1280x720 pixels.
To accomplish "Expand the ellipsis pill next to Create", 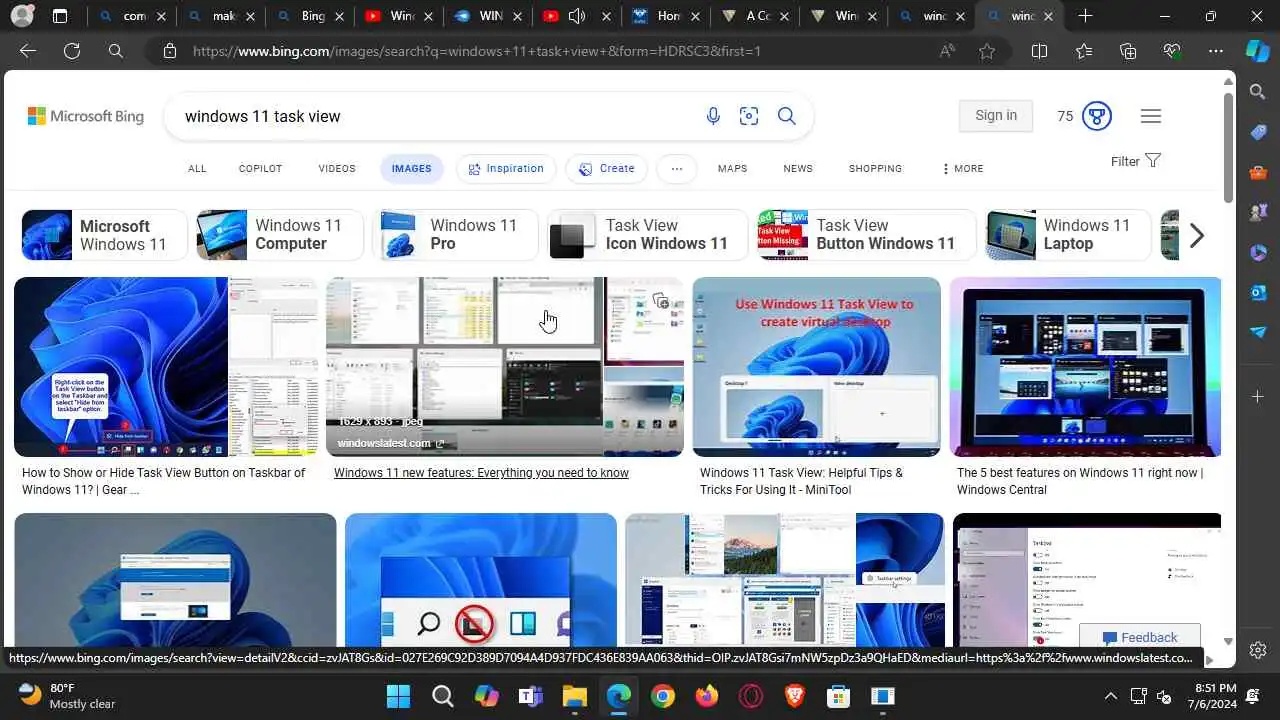I will click(677, 169).
